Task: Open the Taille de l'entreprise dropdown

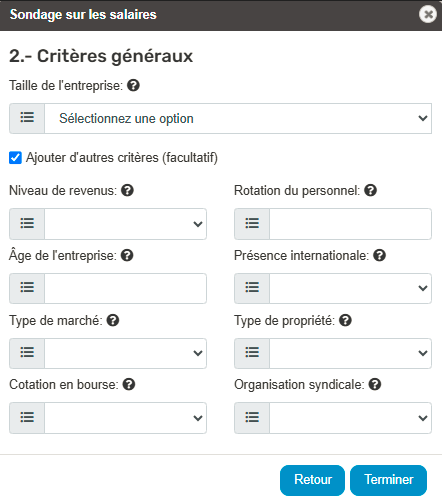Action: coord(238,118)
